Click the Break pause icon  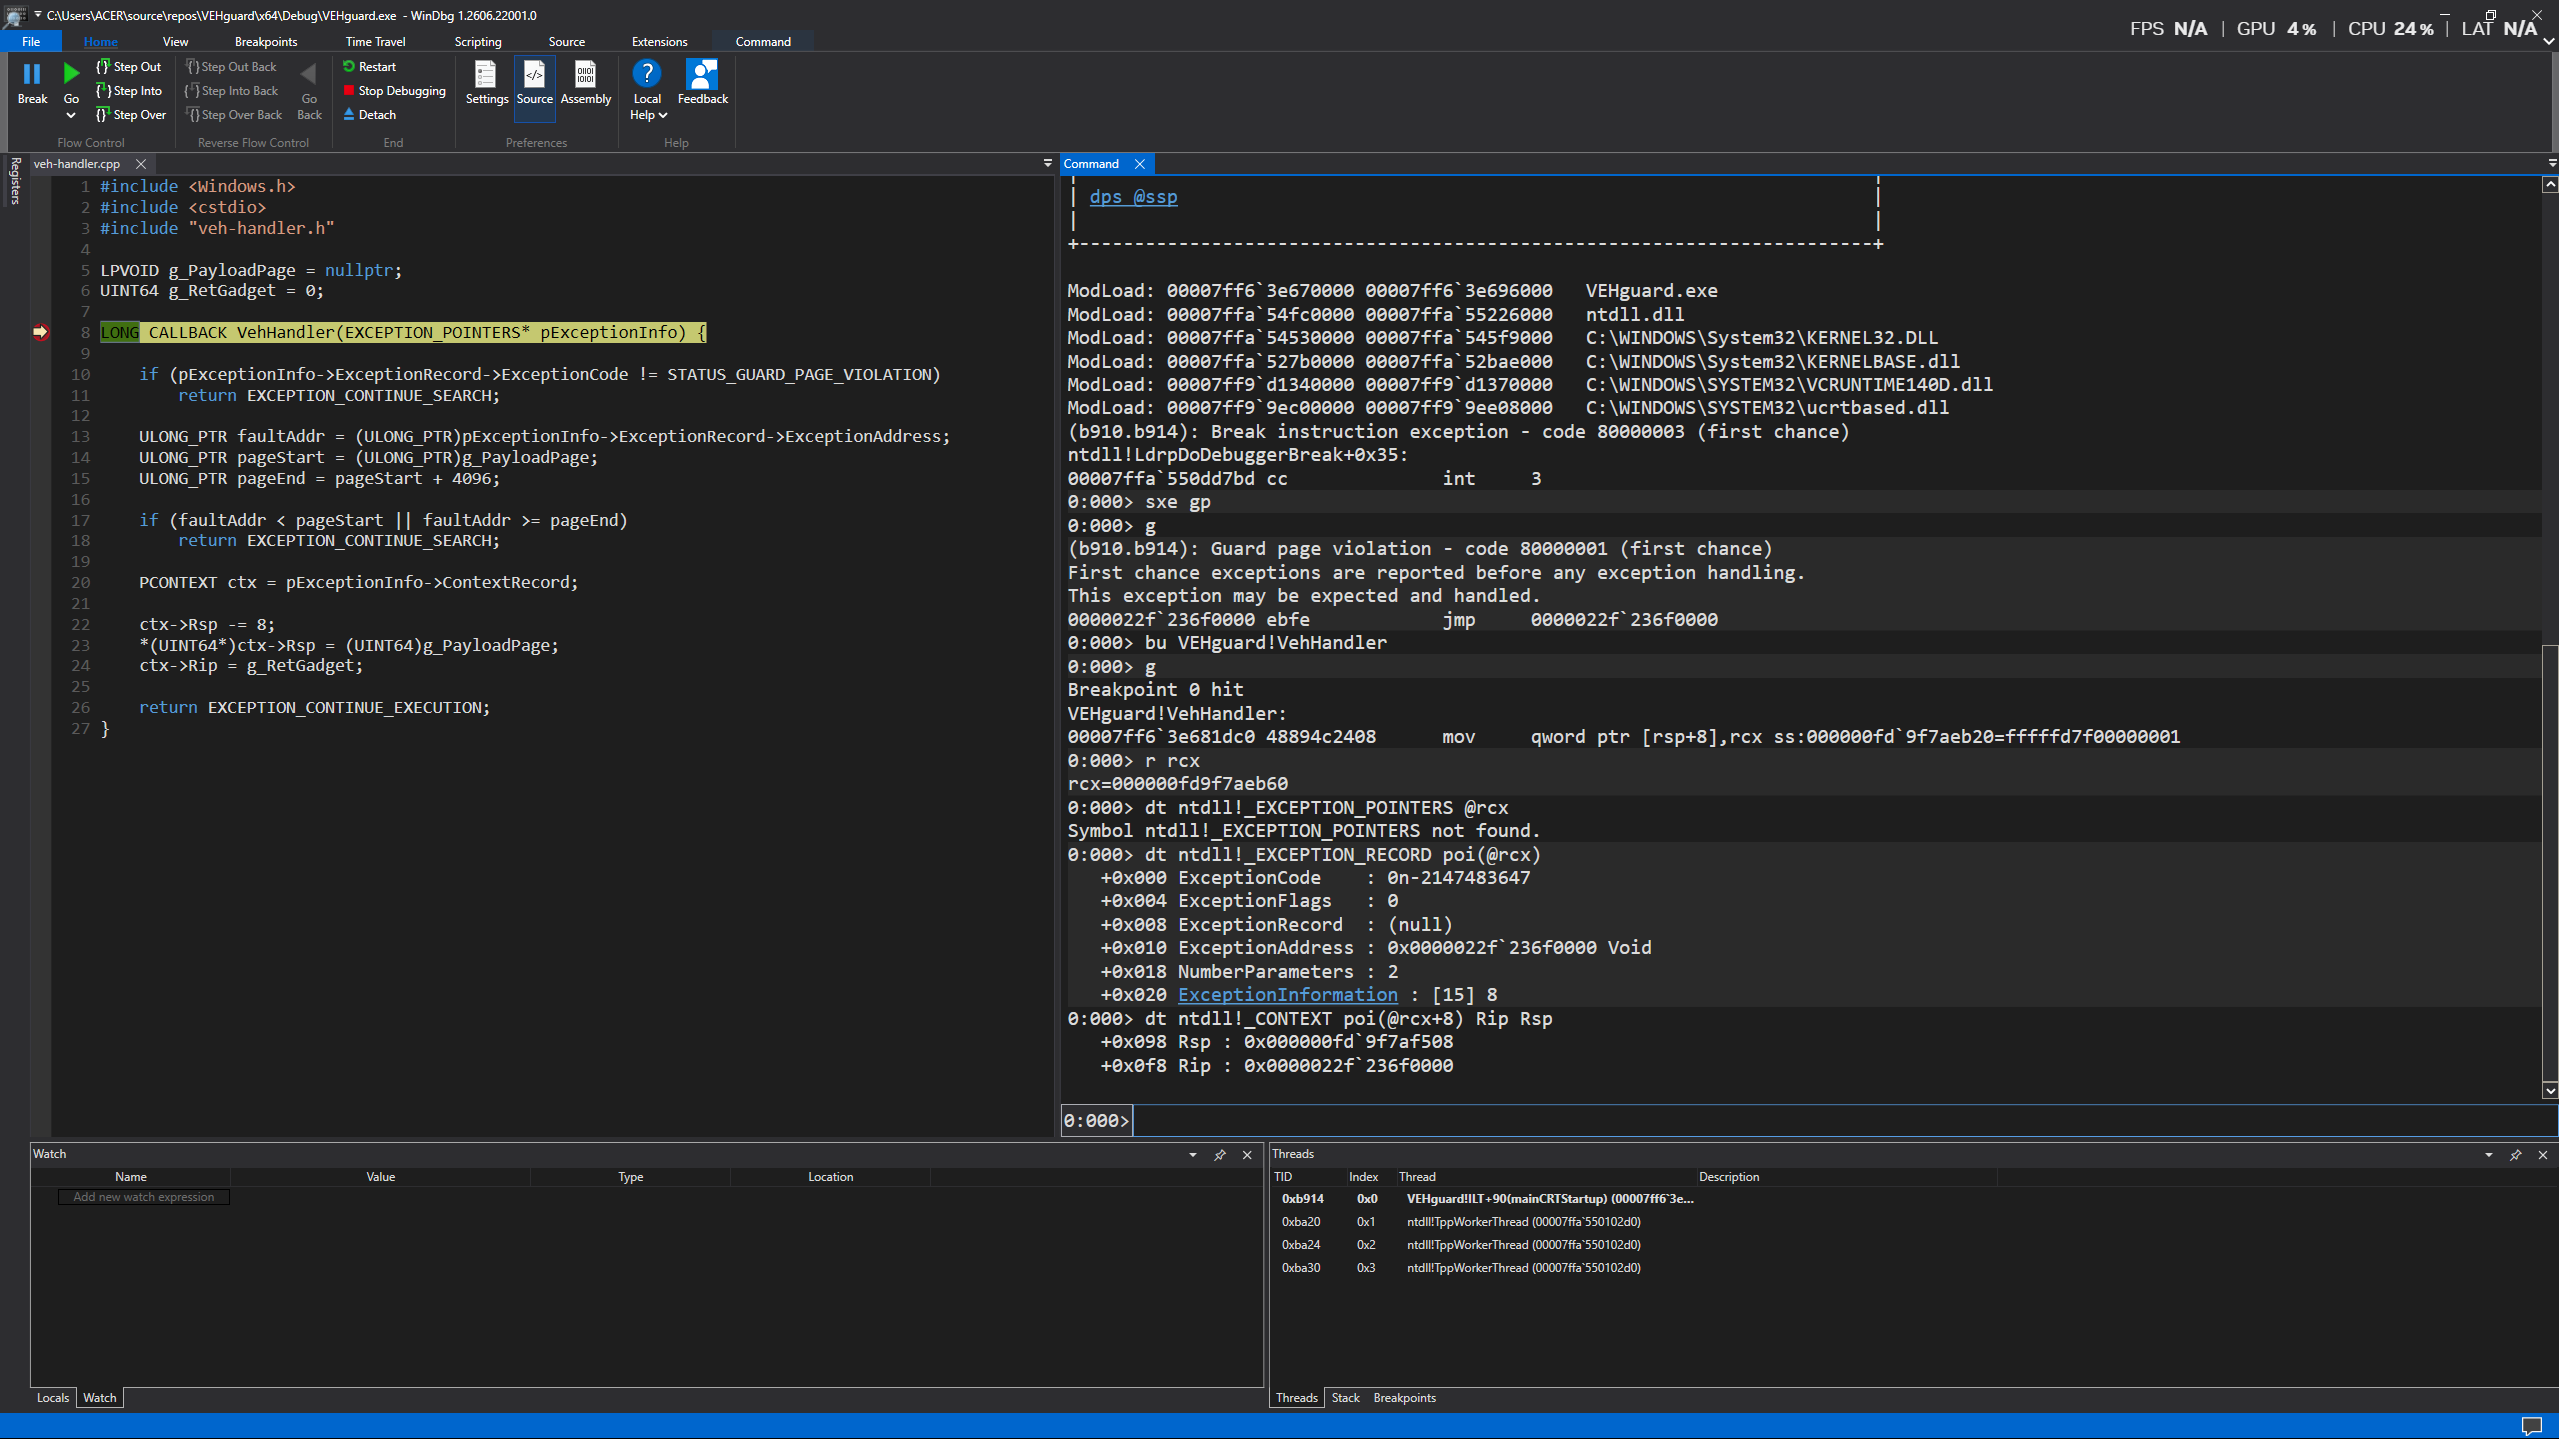tap(32, 74)
